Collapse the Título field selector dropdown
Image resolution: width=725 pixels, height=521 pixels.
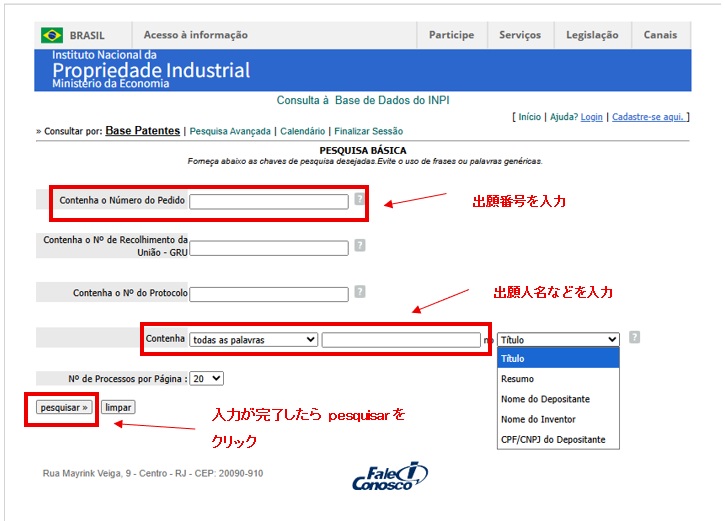pyautogui.click(x=558, y=340)
